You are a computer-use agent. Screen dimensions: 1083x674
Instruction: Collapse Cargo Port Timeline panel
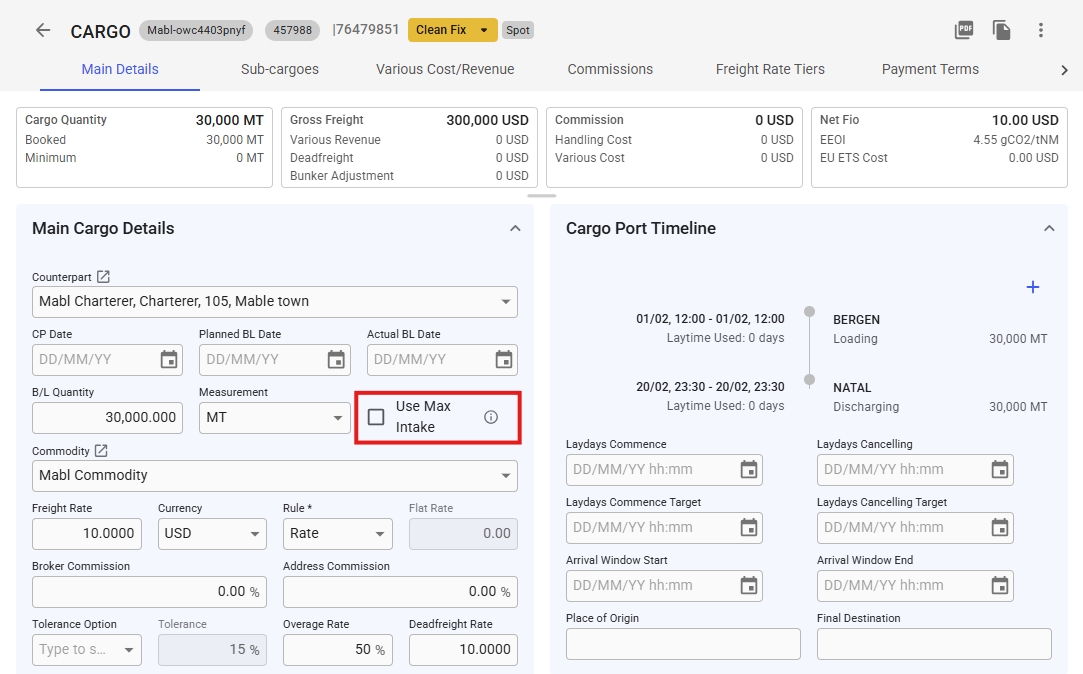(1049, 229)
